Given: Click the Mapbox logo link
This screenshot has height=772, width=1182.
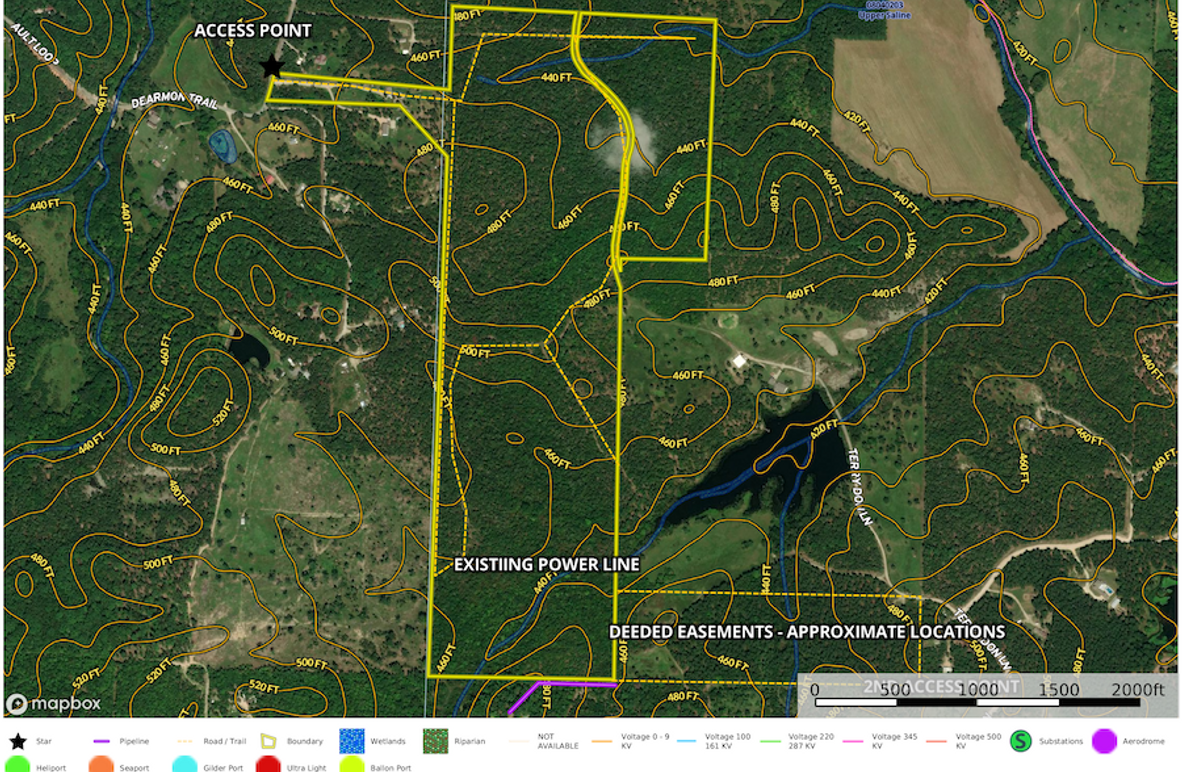Looking at the screenshot, I should [54, 703].
